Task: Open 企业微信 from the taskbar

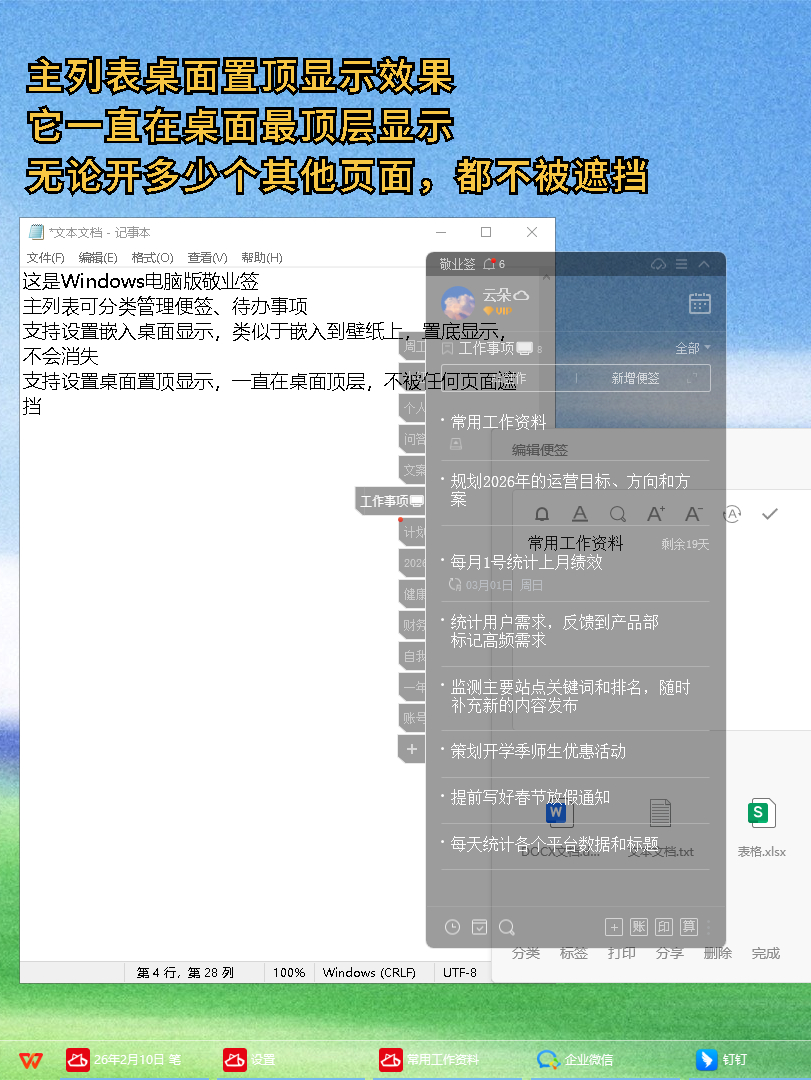Action: [575, 1059]
